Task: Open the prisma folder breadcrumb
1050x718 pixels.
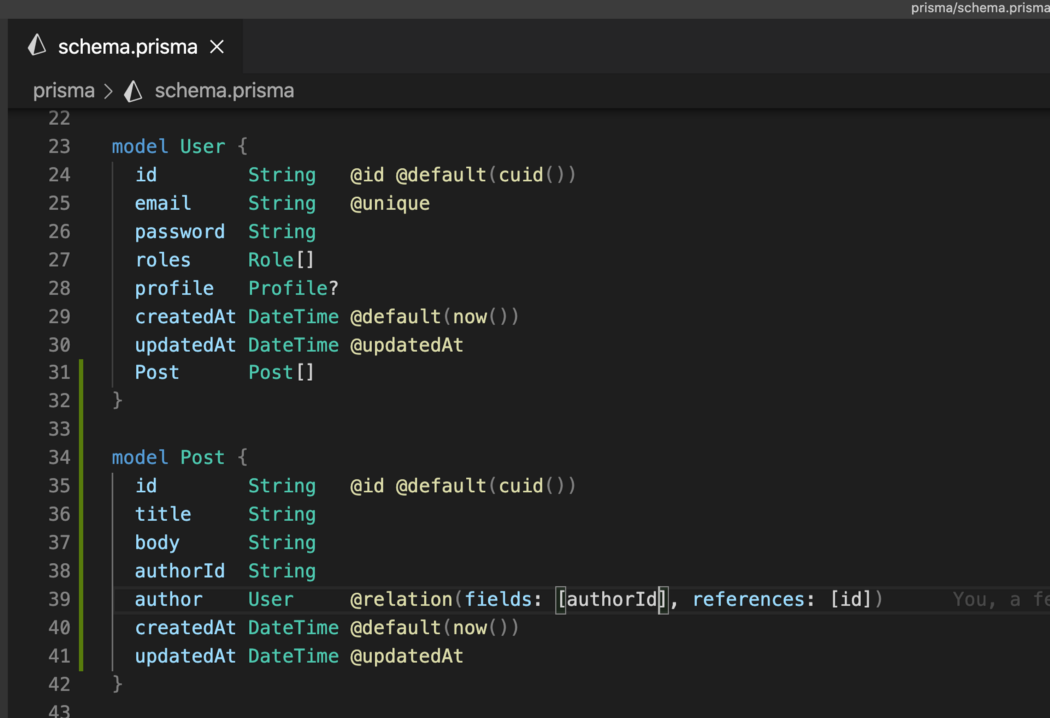Action: (x=64, y=90)
